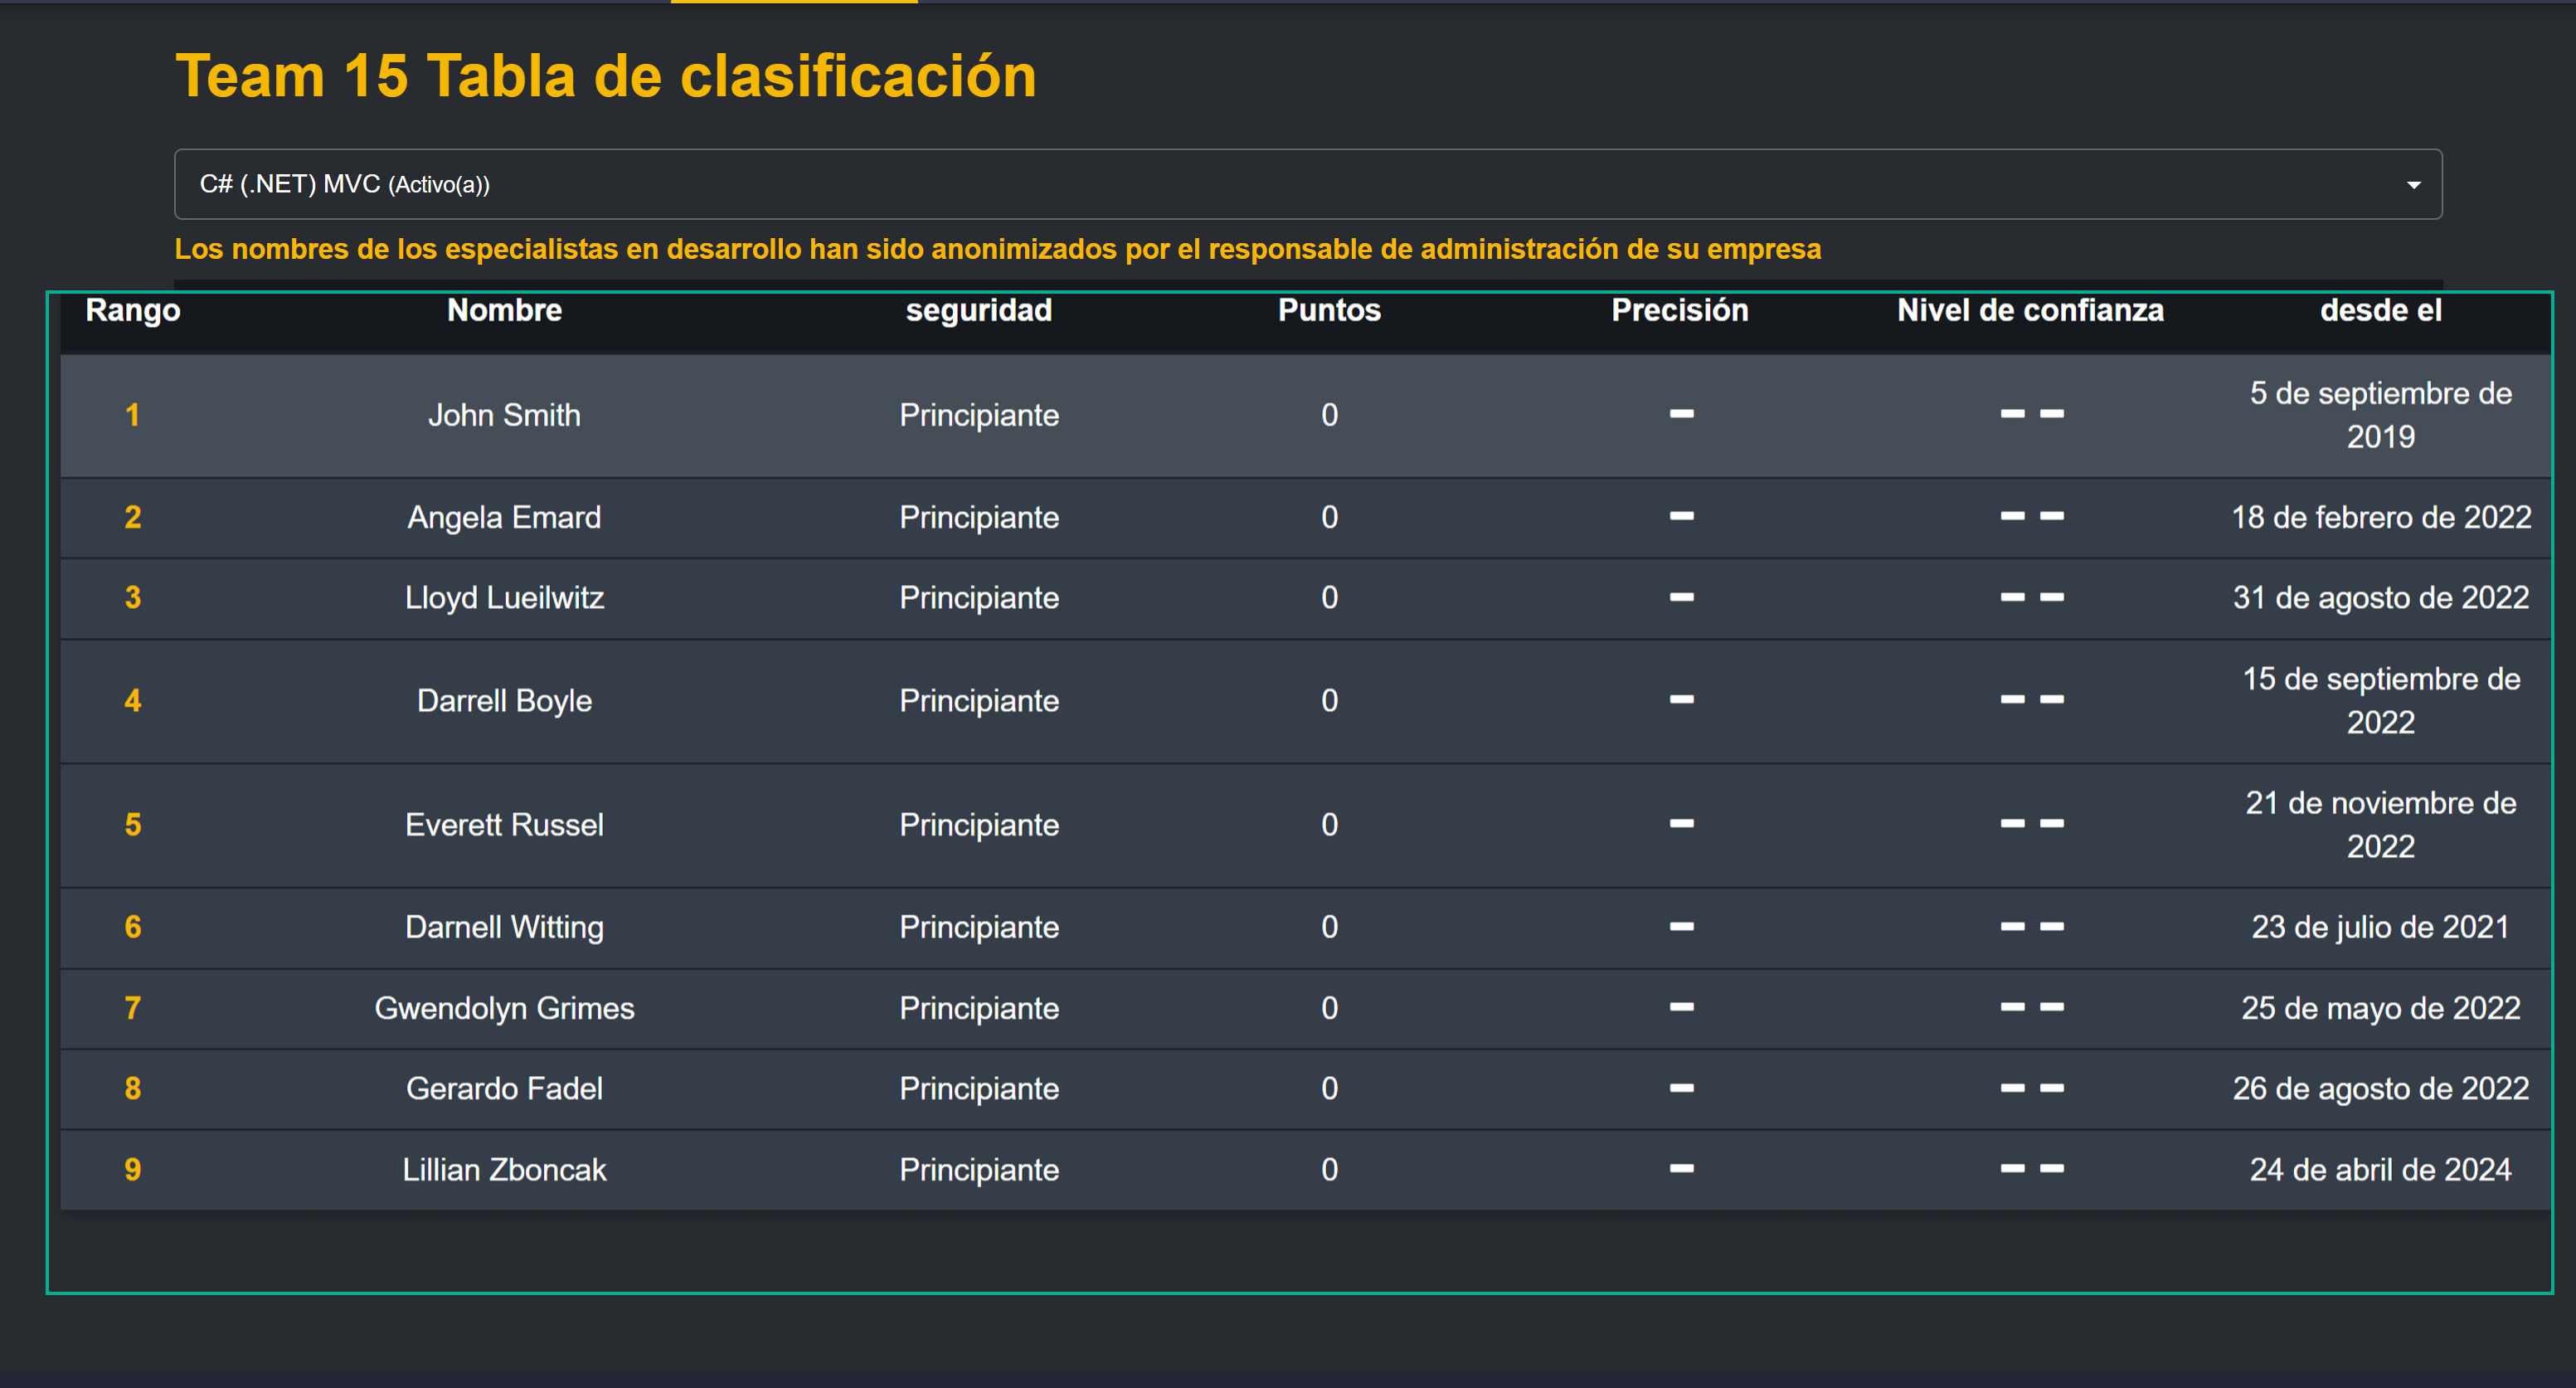Click the Team 15 Tabla de clasificación heading
This screenshot has height=1388, width=2576.
pyautogui.click(x=606, y=76)
